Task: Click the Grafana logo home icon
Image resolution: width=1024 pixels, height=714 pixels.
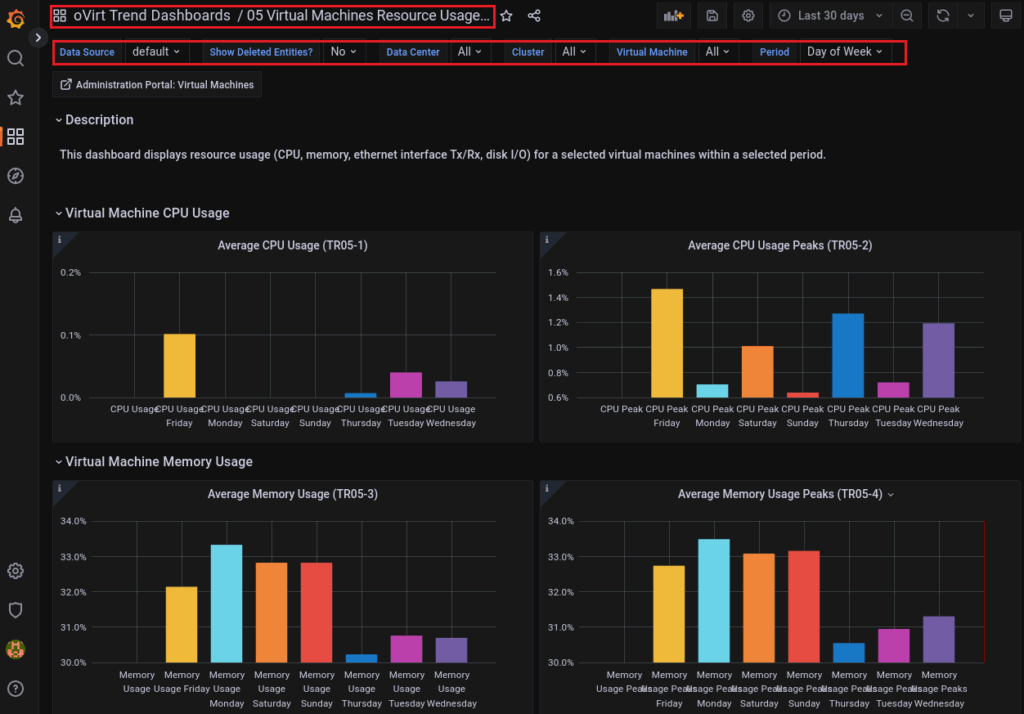Action: click(x=16, y=19)
